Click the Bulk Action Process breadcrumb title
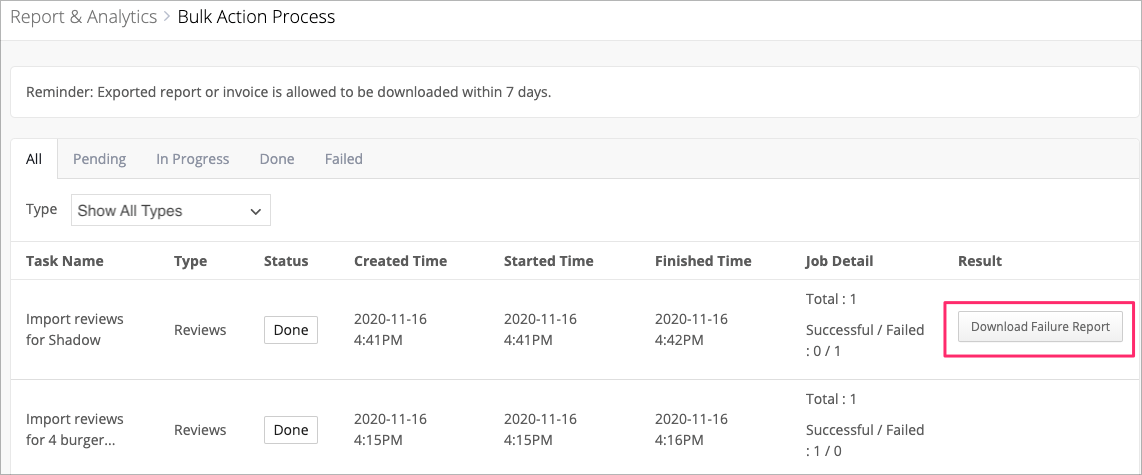1142x475 pixels. coord(256,17)
